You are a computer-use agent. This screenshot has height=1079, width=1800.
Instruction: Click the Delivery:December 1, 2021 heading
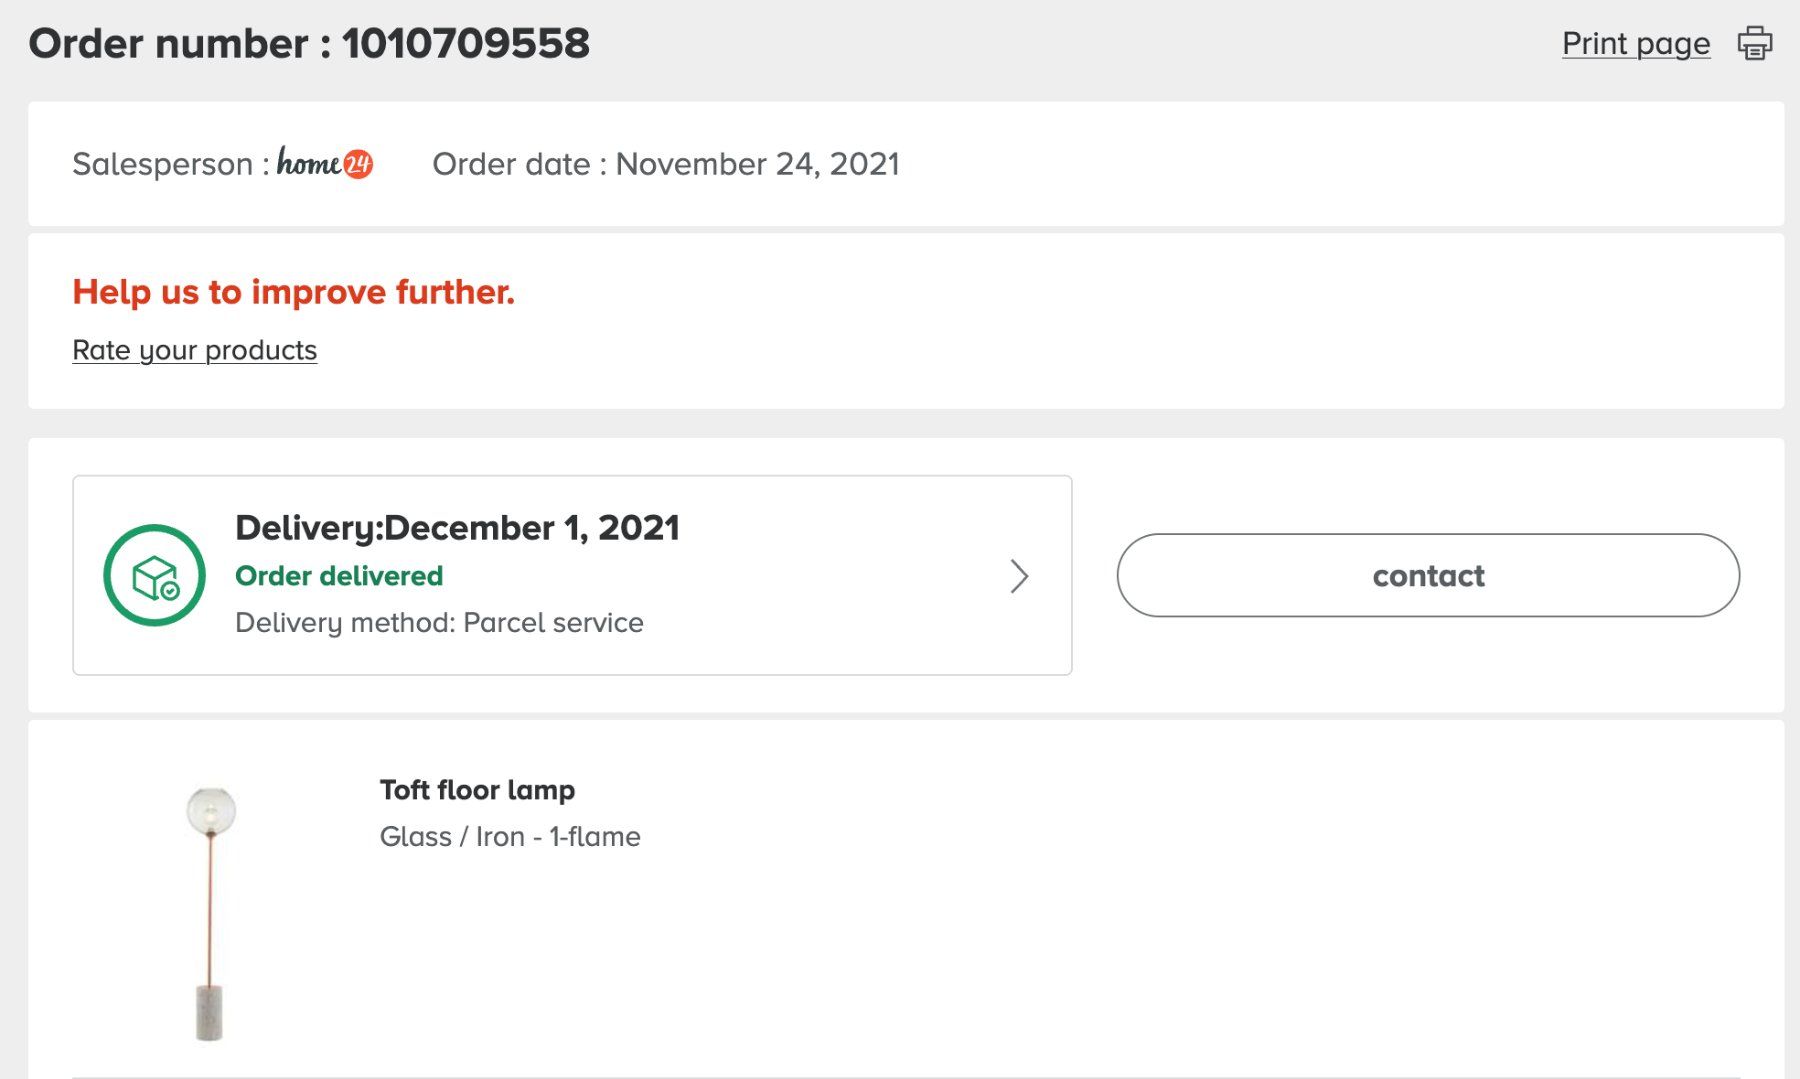point(457,527)
